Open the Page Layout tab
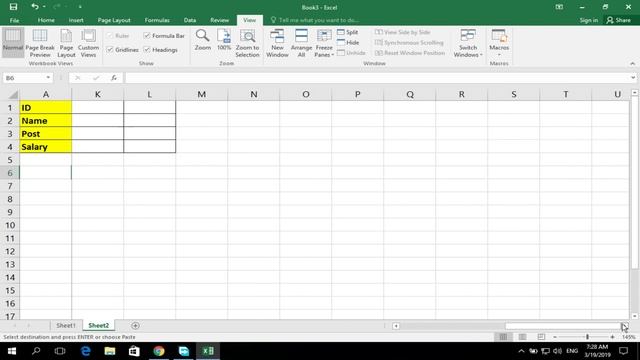Viewport: 640px width, 360px height. pos(114,20)
